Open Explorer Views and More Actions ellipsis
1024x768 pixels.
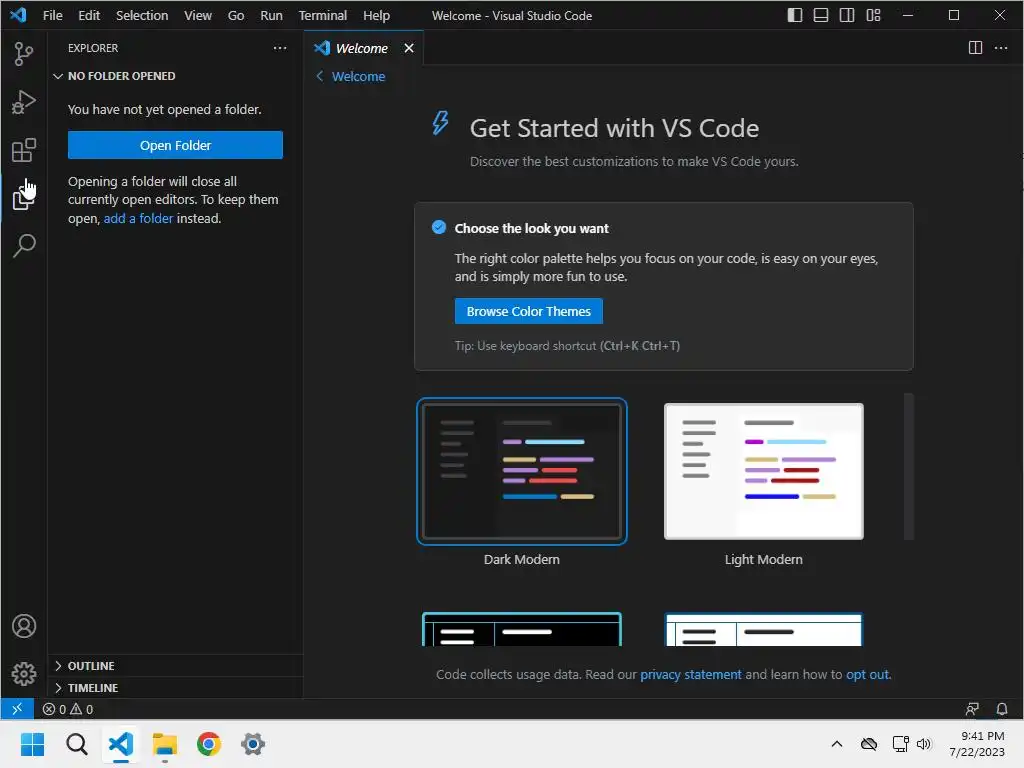(x=280, y=48)
